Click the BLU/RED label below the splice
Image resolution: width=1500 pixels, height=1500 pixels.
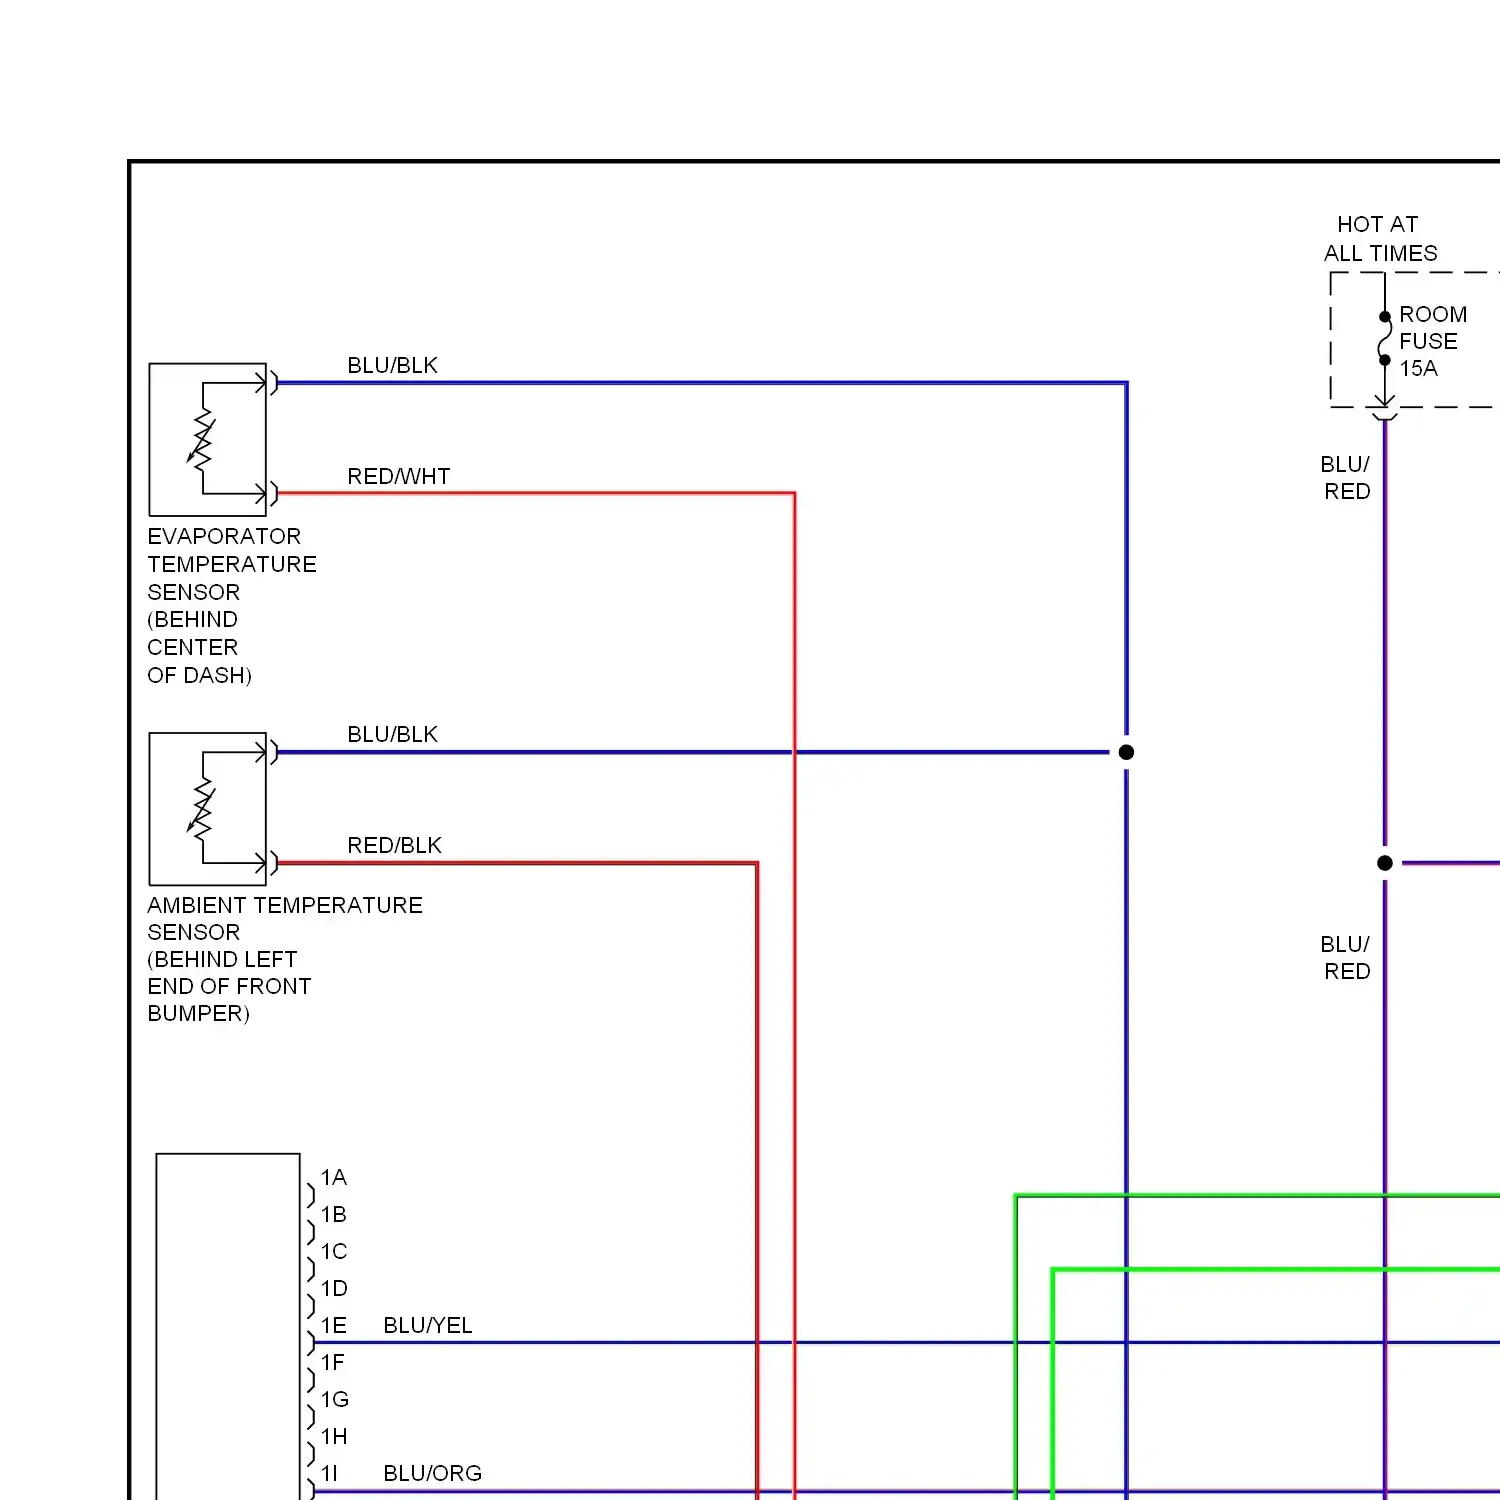point(1346,958)
